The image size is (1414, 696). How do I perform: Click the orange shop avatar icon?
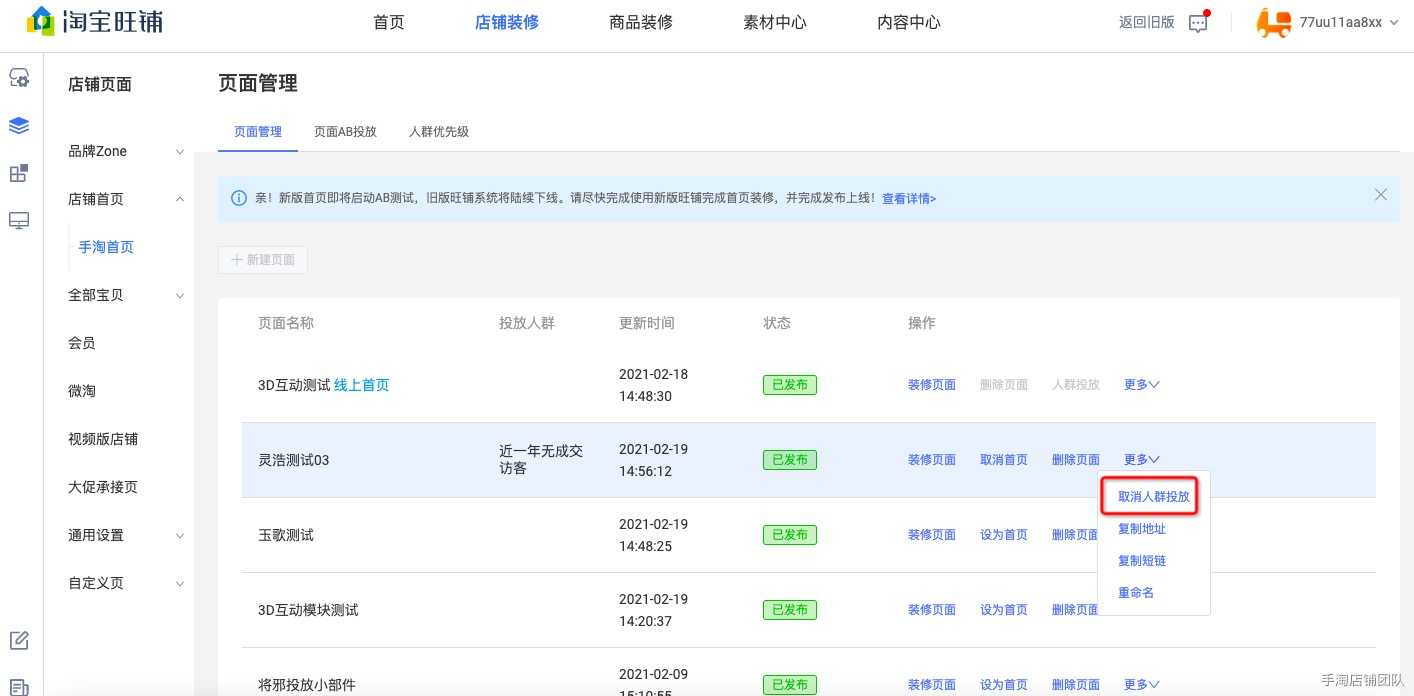[x=1273, y=23]
